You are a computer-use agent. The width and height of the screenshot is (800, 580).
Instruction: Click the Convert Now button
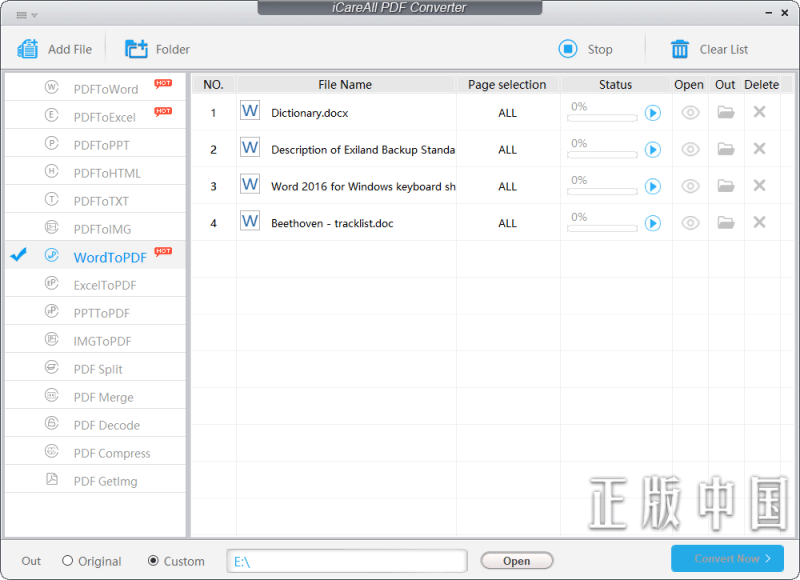pyautogui.click(x=727, y=559)
